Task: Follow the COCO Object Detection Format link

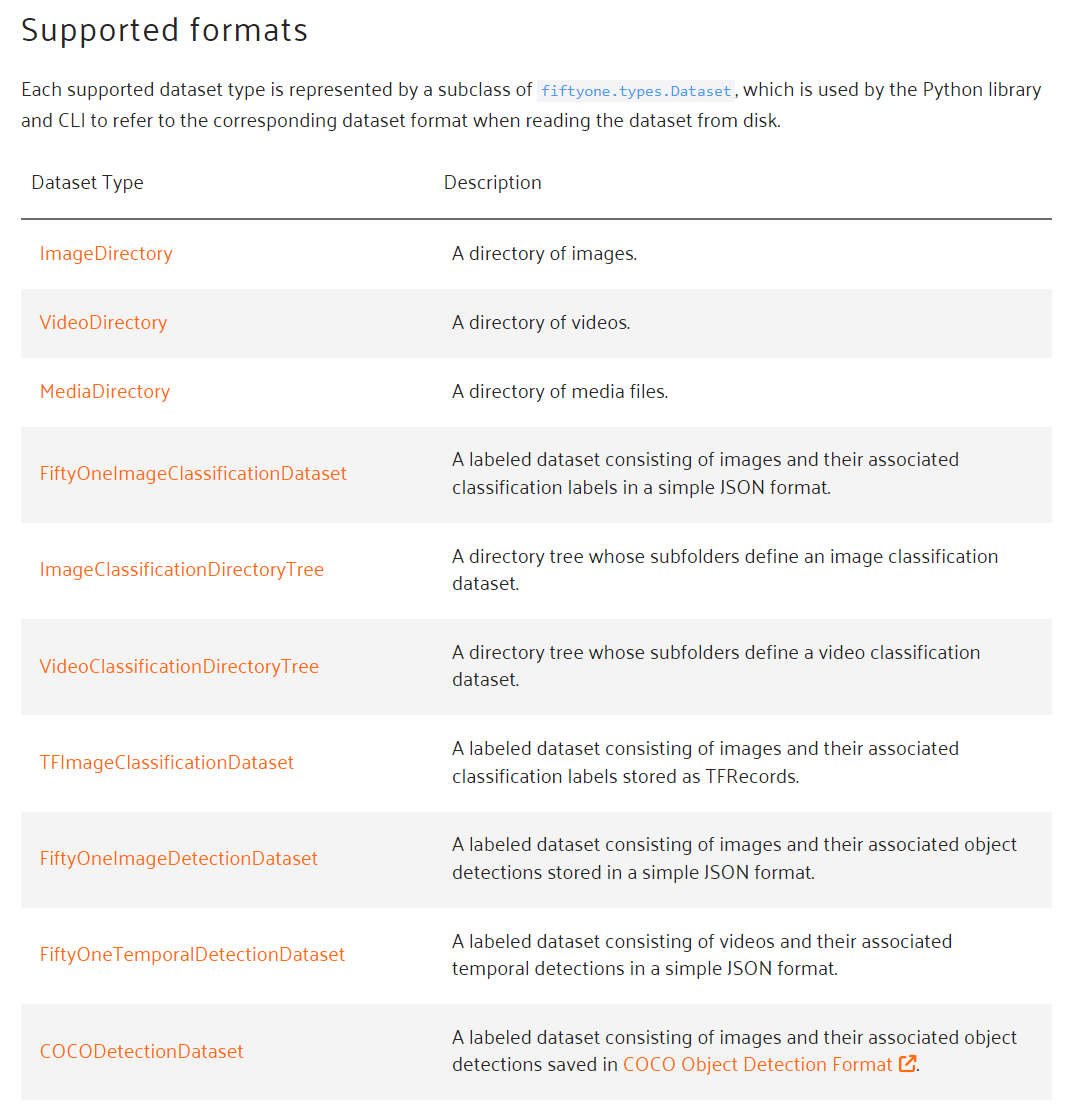Action: tap(757, 1065)
